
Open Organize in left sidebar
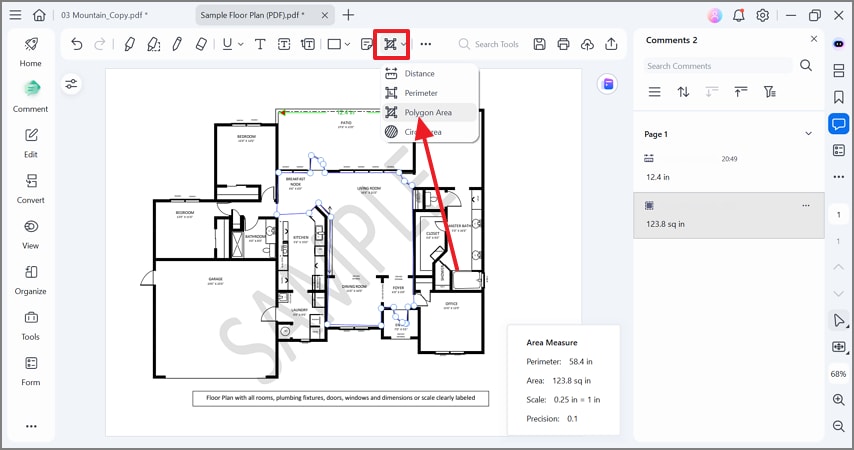tap(30, 279)
